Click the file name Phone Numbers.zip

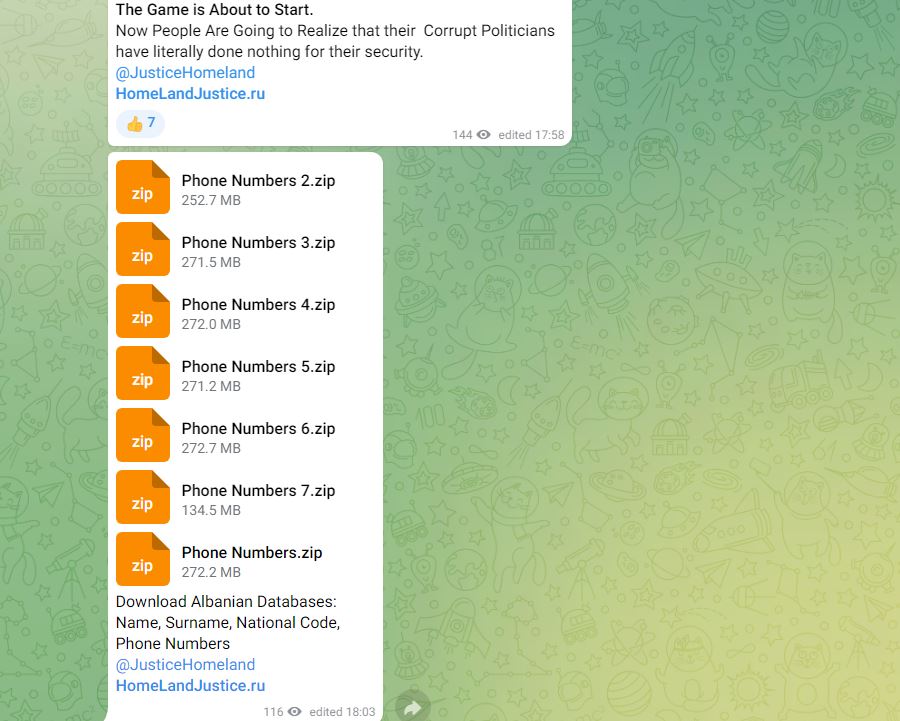tap(252, 553)
